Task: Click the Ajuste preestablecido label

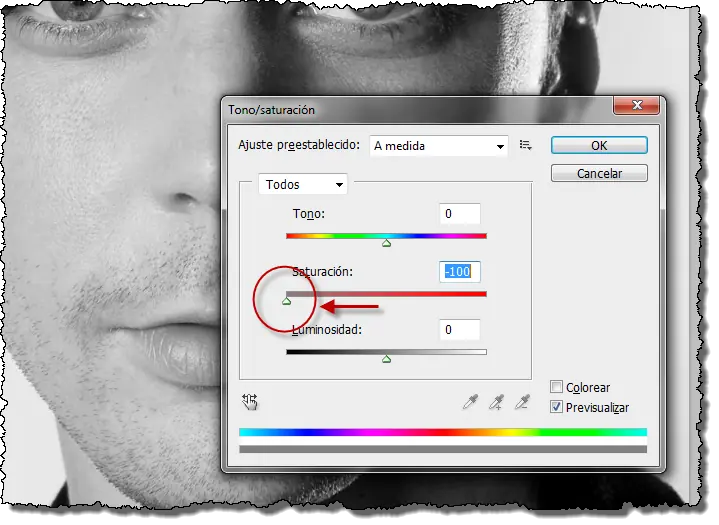Action: (299, 145)
